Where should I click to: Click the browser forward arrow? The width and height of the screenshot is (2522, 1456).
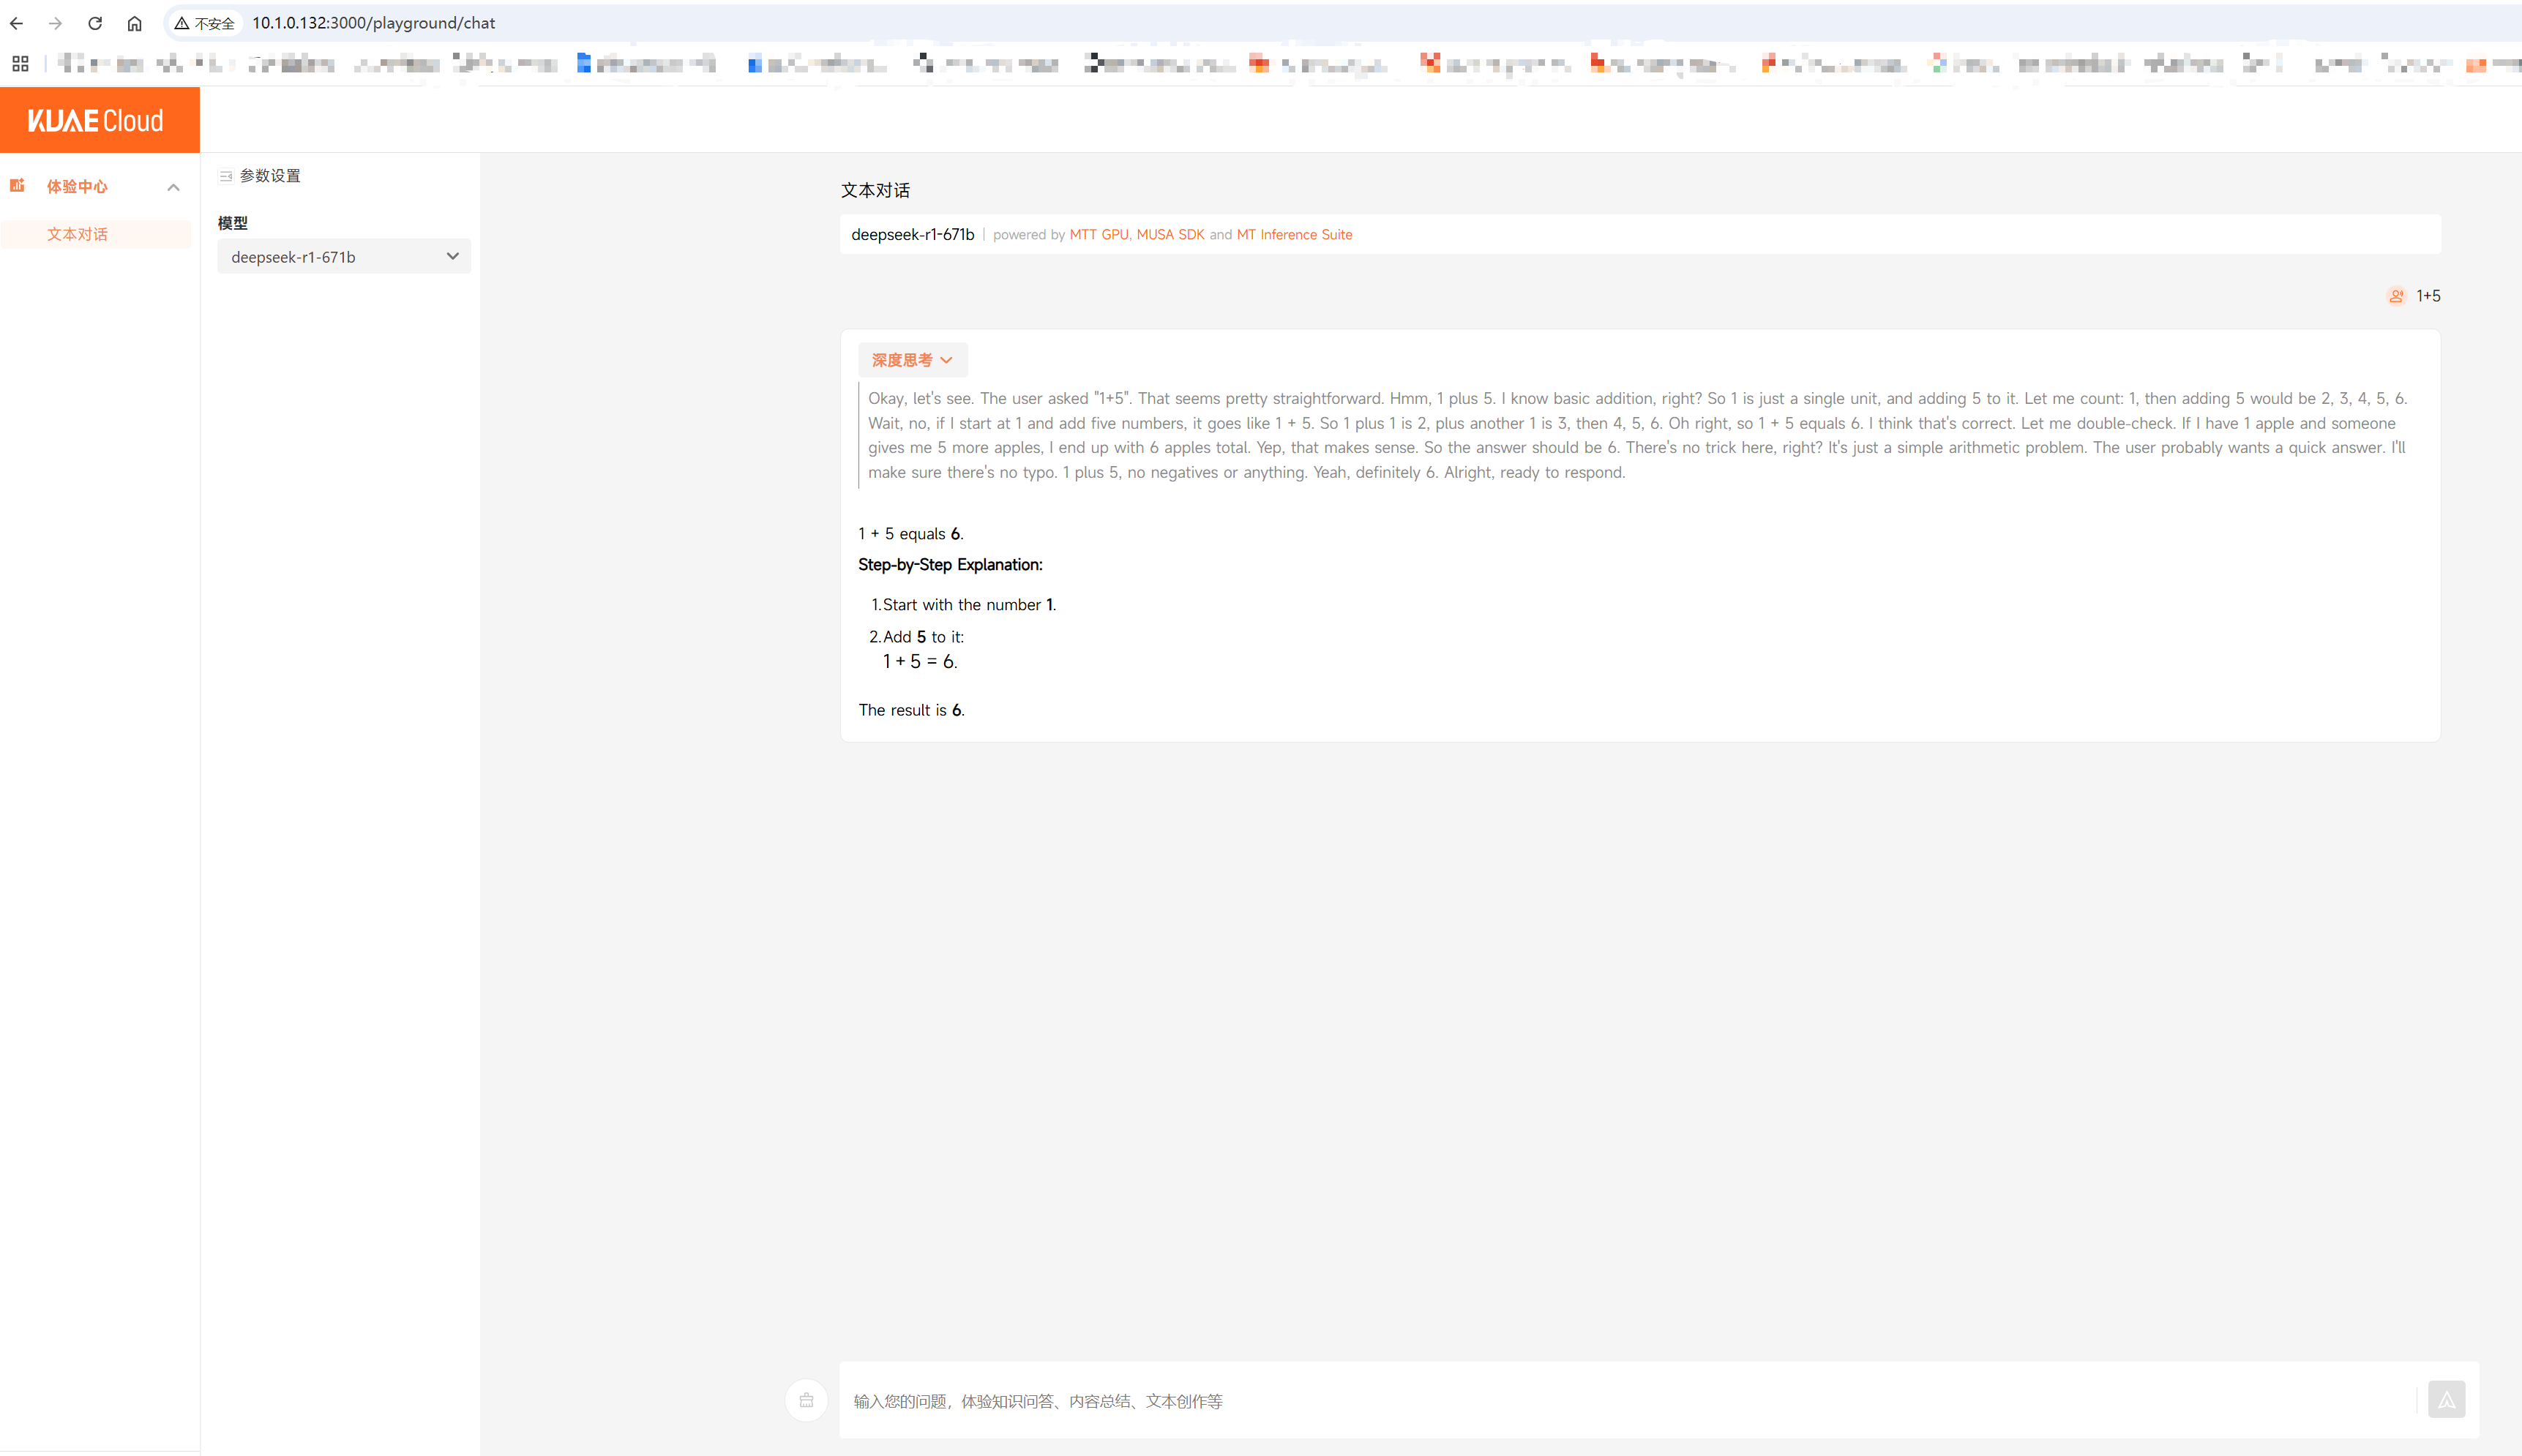click(x=56, y=23)
